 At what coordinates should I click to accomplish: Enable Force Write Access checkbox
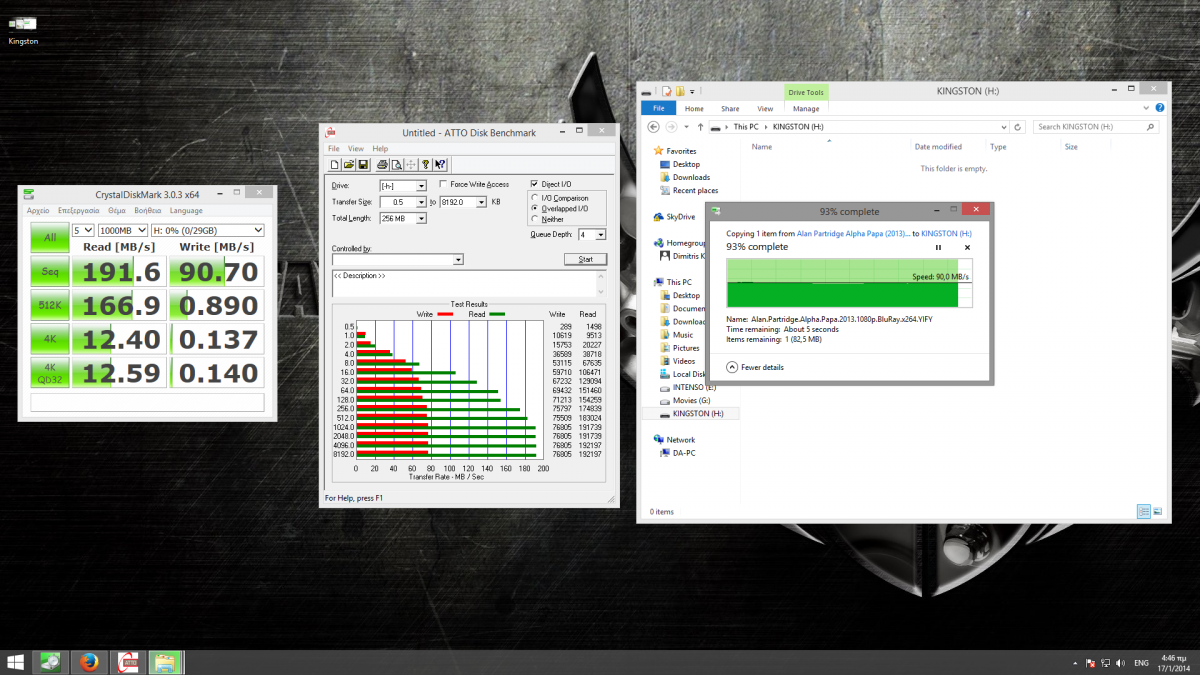443,184
